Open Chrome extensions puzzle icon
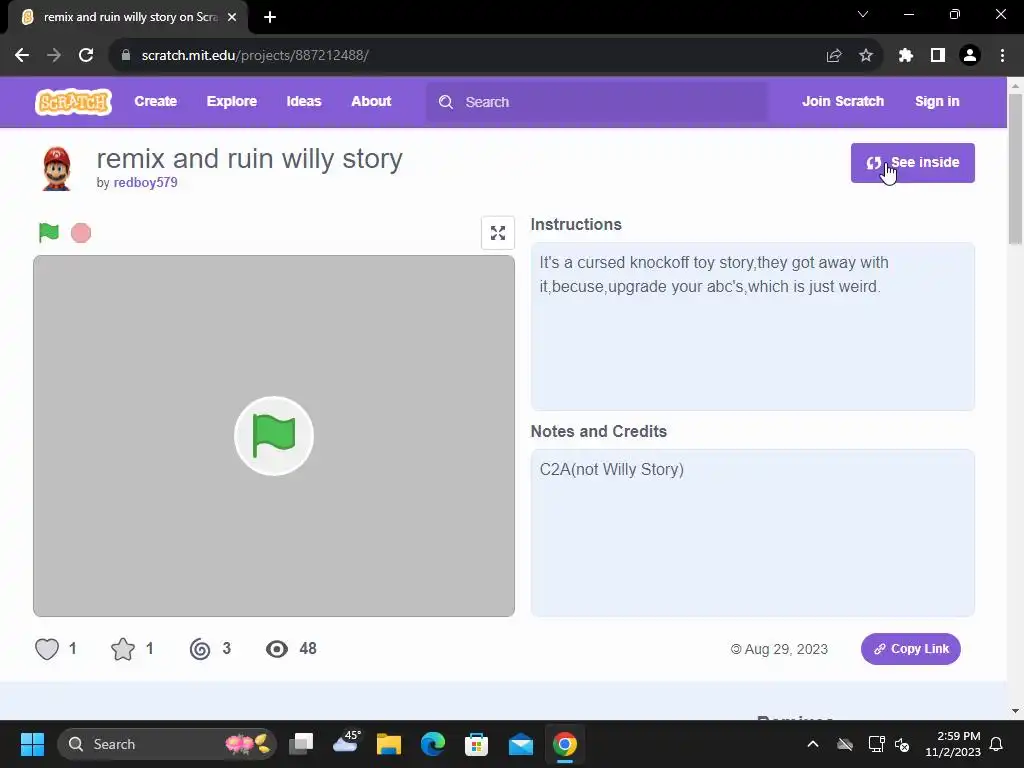This screenshot has width=1024, height=768. point(906,56)
